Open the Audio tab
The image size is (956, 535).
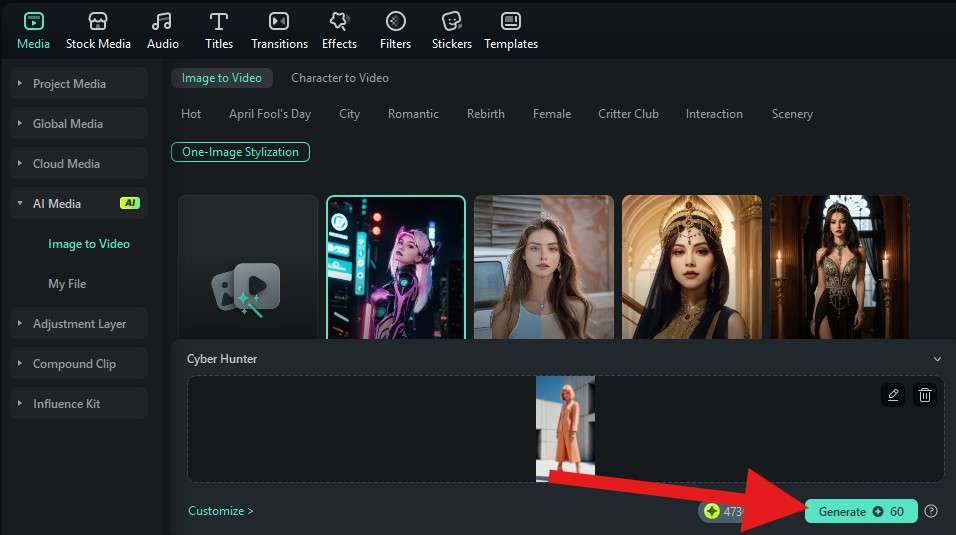click(x=162, y=31)
